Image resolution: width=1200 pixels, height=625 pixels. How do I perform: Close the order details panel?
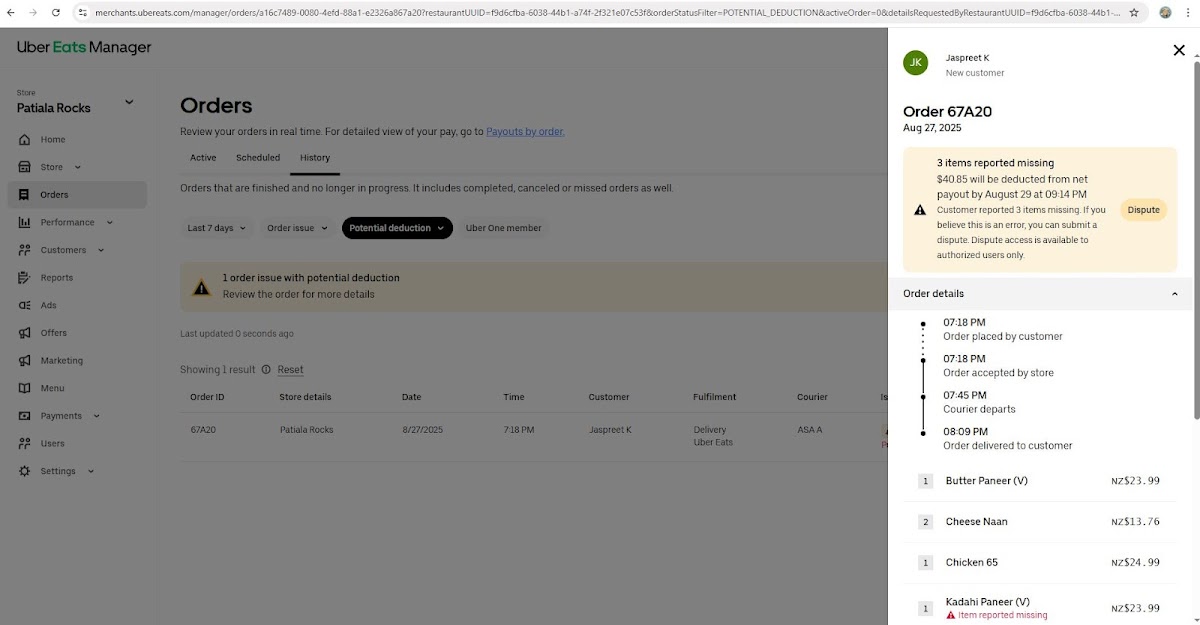(x=1179, y=51)
